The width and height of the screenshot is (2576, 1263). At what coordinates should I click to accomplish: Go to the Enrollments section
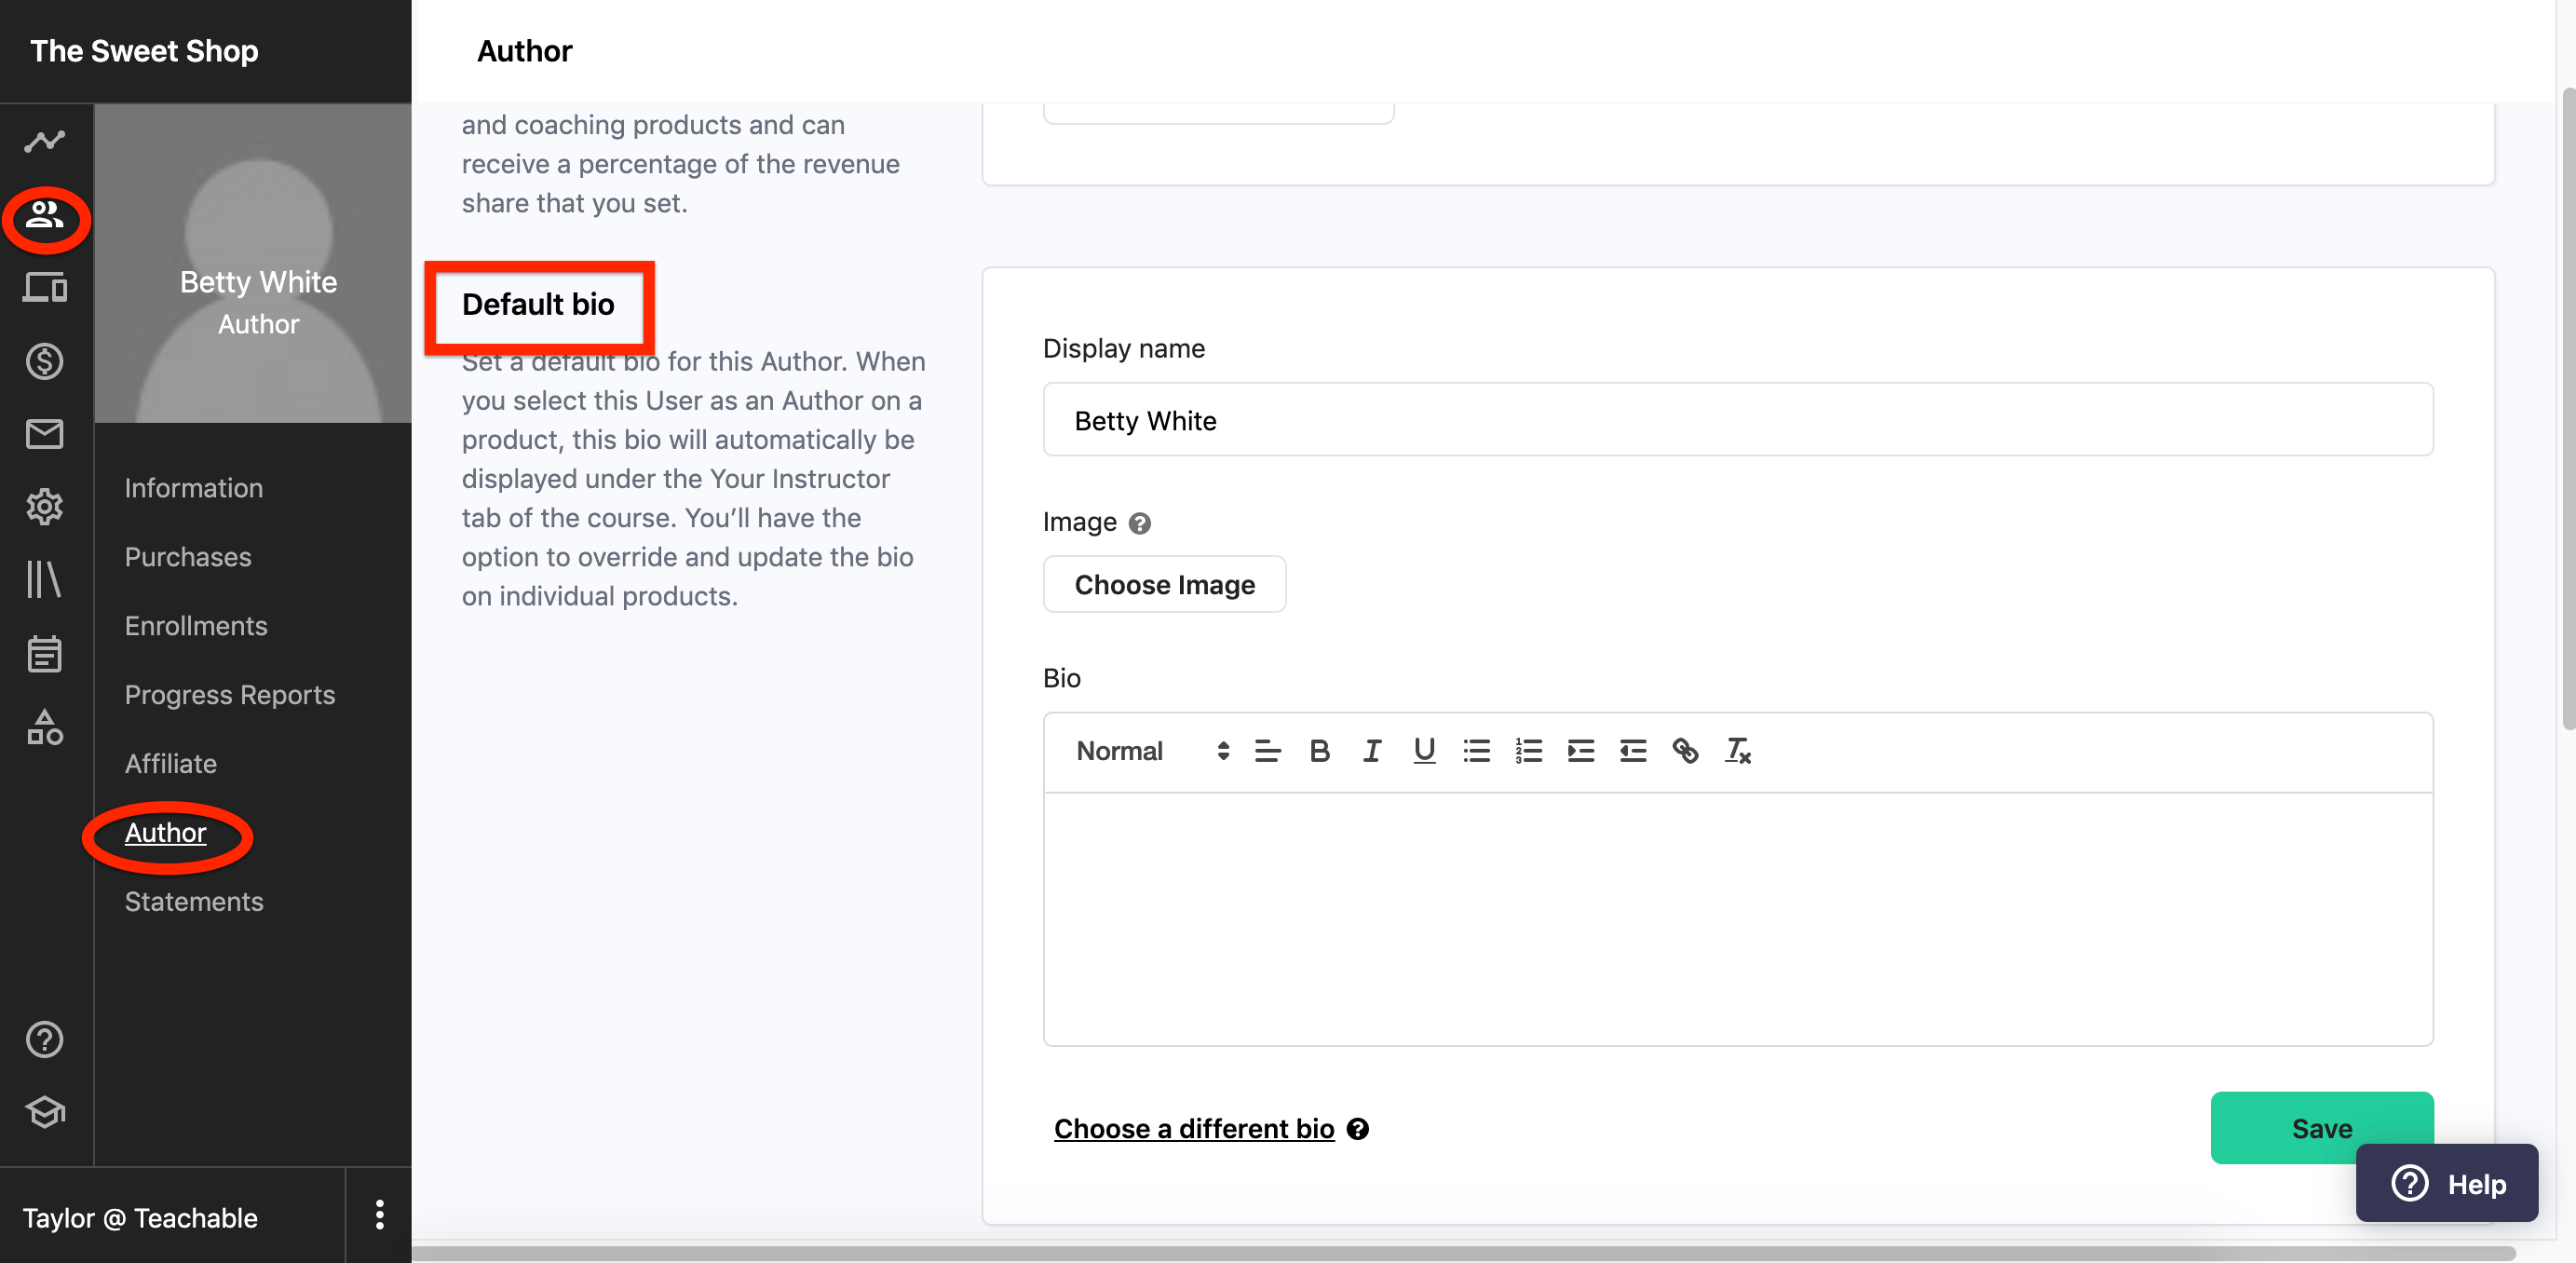click(196, 626)
